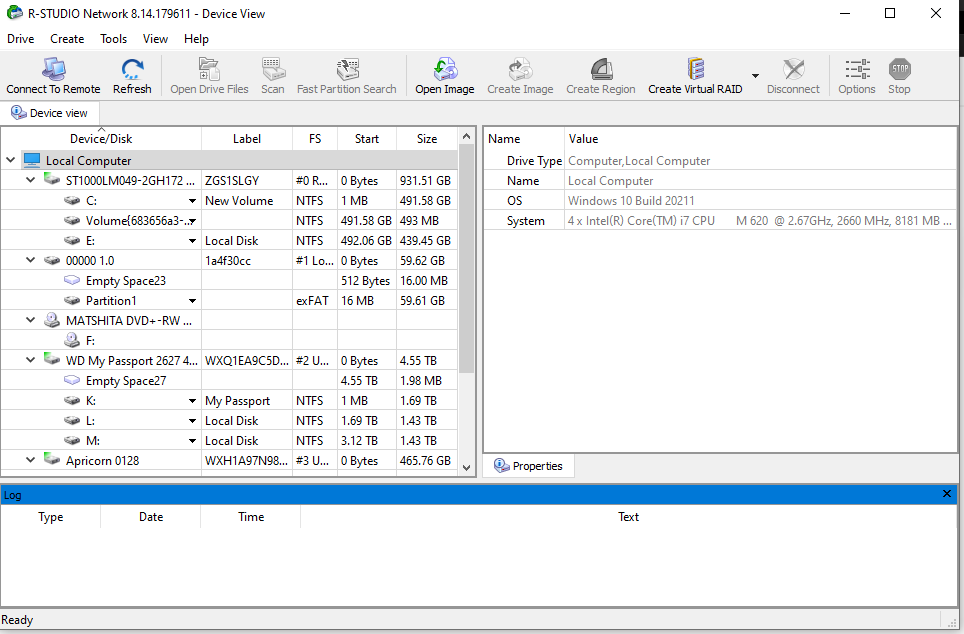The image size is (964, 634).
Task: Collapse the Local Computer tree node
Action: click(10, 160)
